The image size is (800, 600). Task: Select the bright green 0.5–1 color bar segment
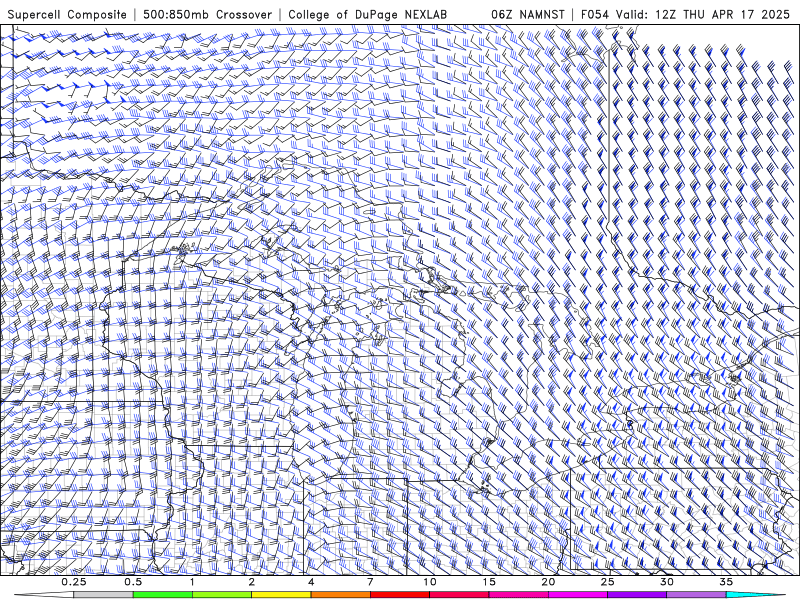(163, 595)
